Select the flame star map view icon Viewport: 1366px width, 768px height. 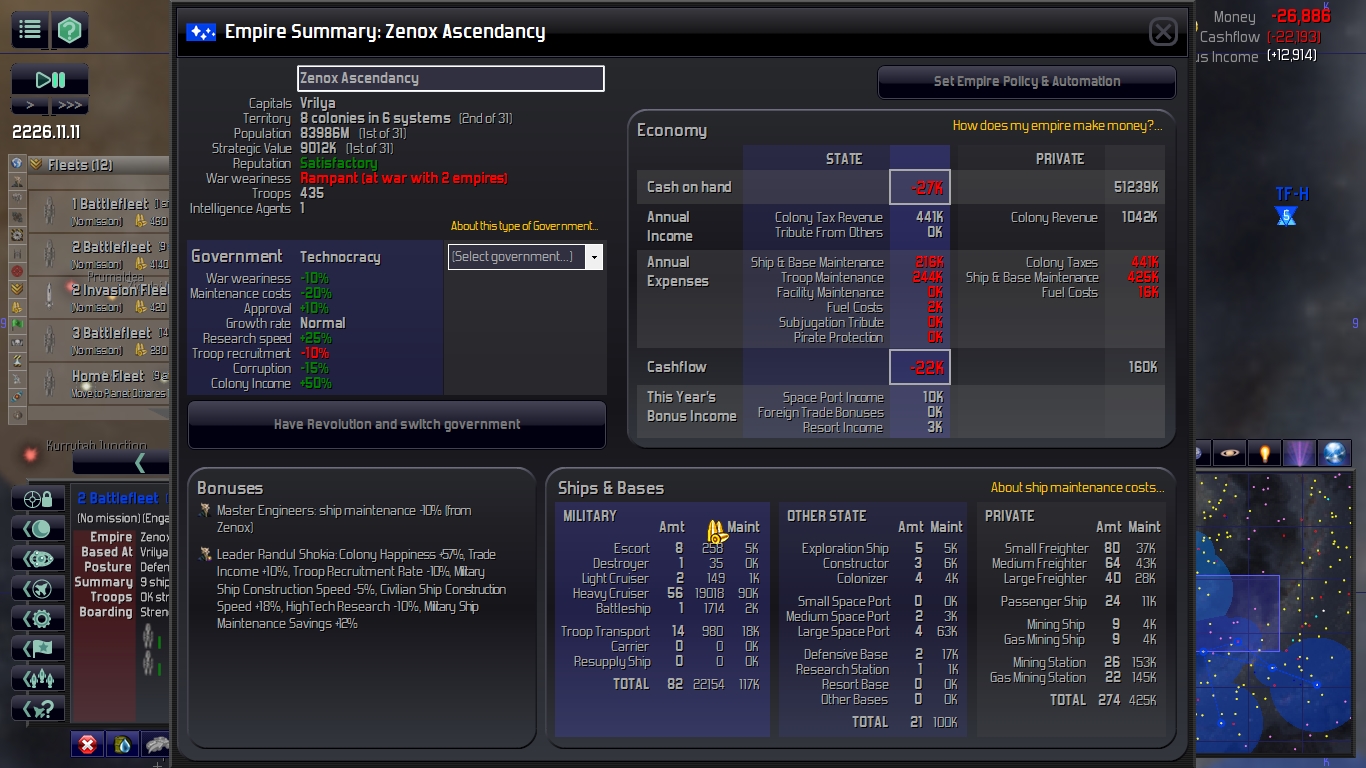[x=1265, y=453]
